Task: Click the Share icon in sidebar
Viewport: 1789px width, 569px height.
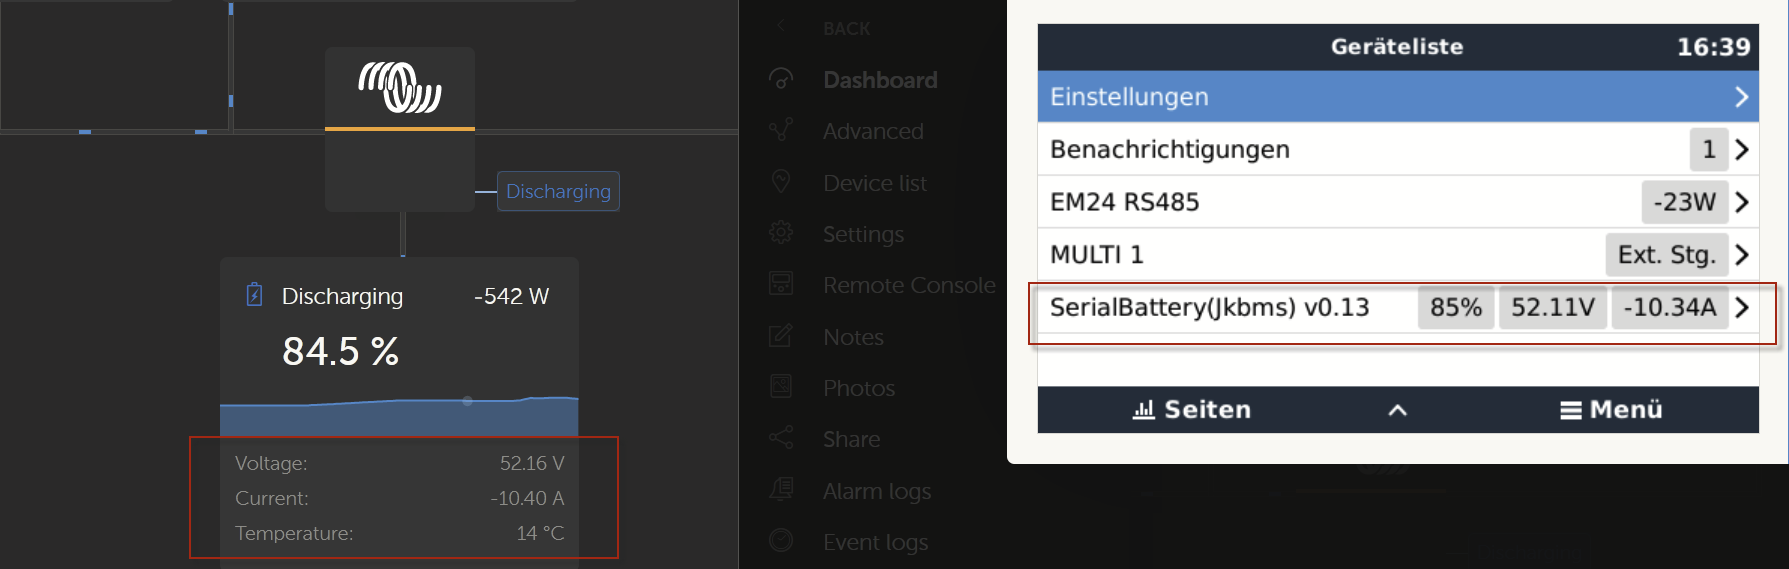Action: click(x=781, y=438)
